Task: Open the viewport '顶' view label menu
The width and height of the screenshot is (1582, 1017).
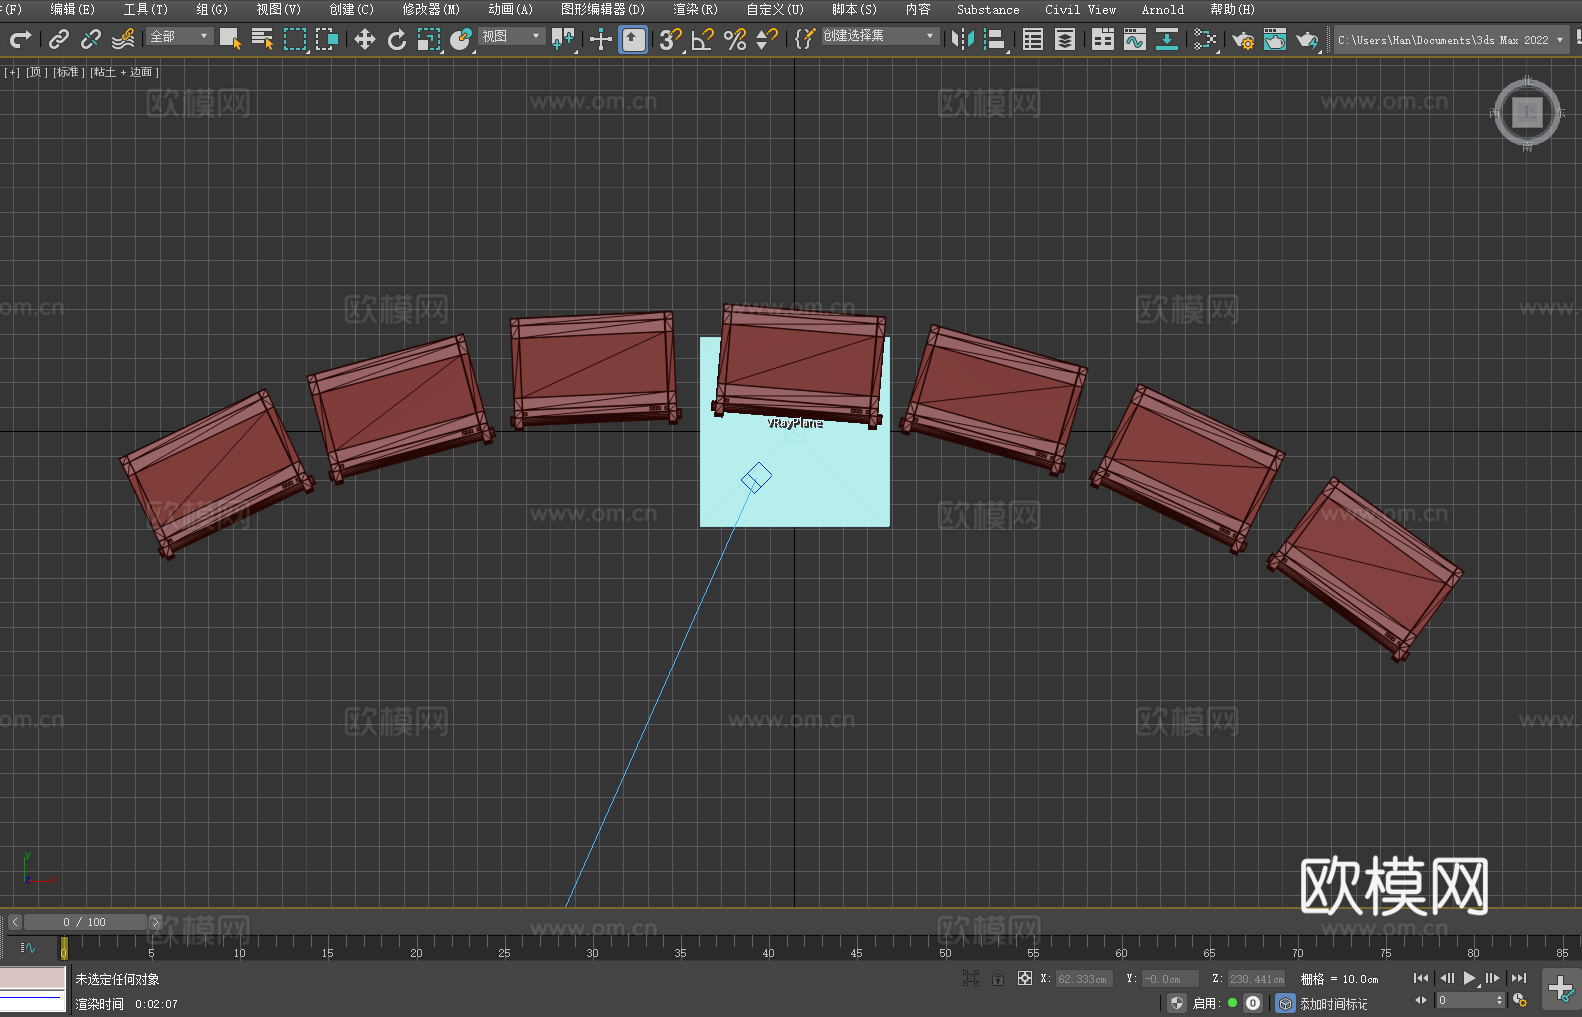Action: tap(36, 72)
